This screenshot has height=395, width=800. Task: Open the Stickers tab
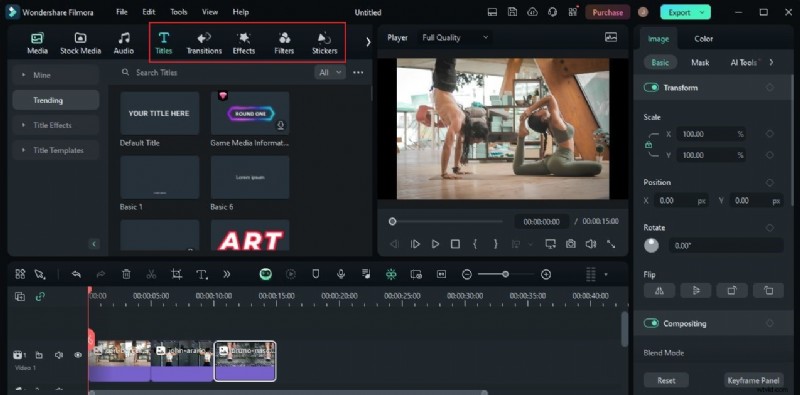[x=324, y=43]
